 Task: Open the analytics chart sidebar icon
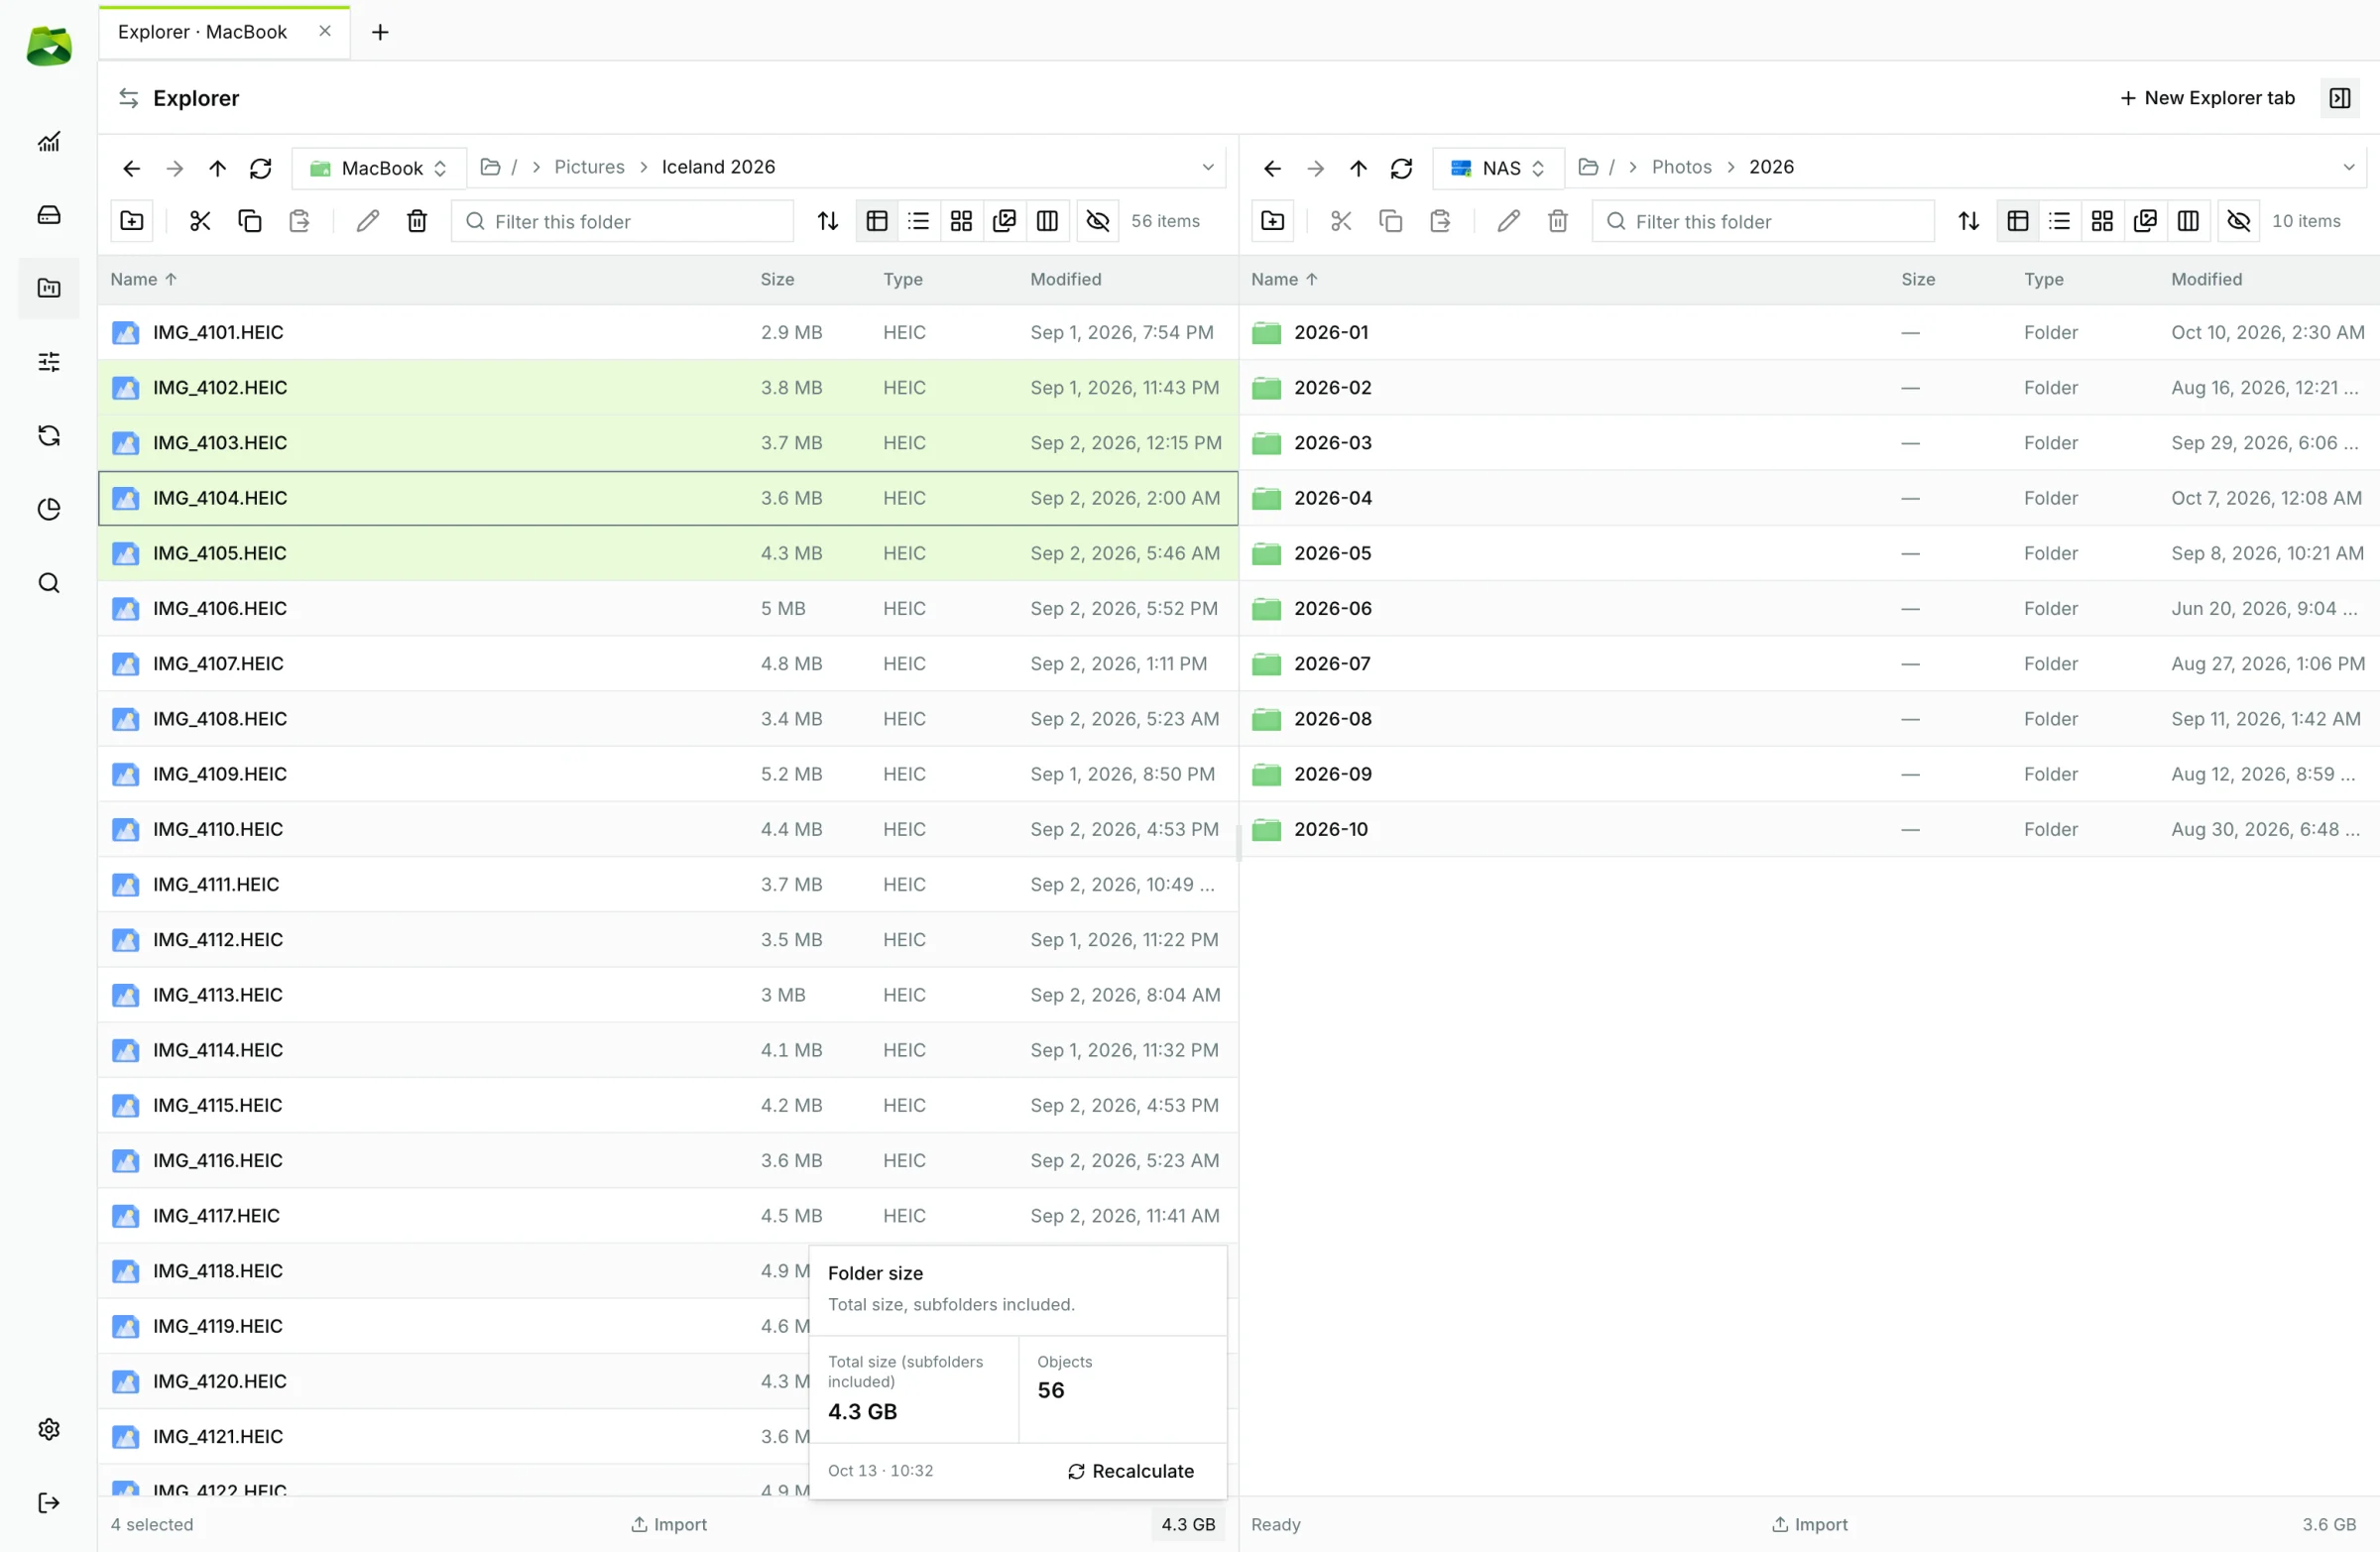pyautogui.click(x=49, y=142)
